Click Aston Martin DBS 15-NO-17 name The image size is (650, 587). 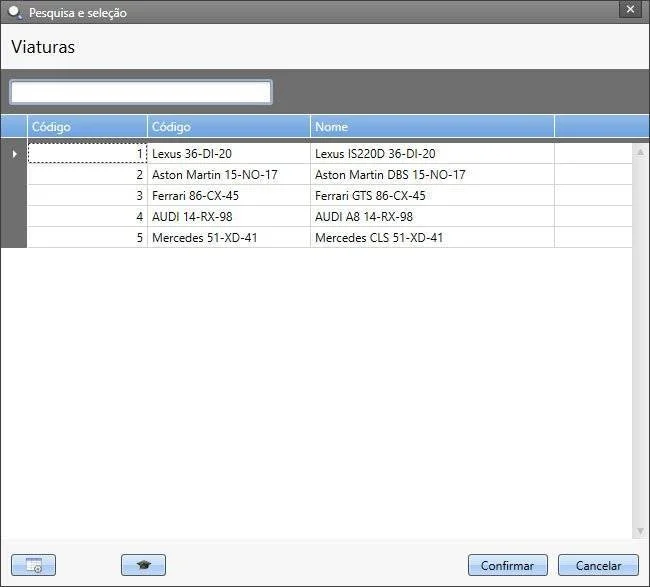[x=432, y=175]
